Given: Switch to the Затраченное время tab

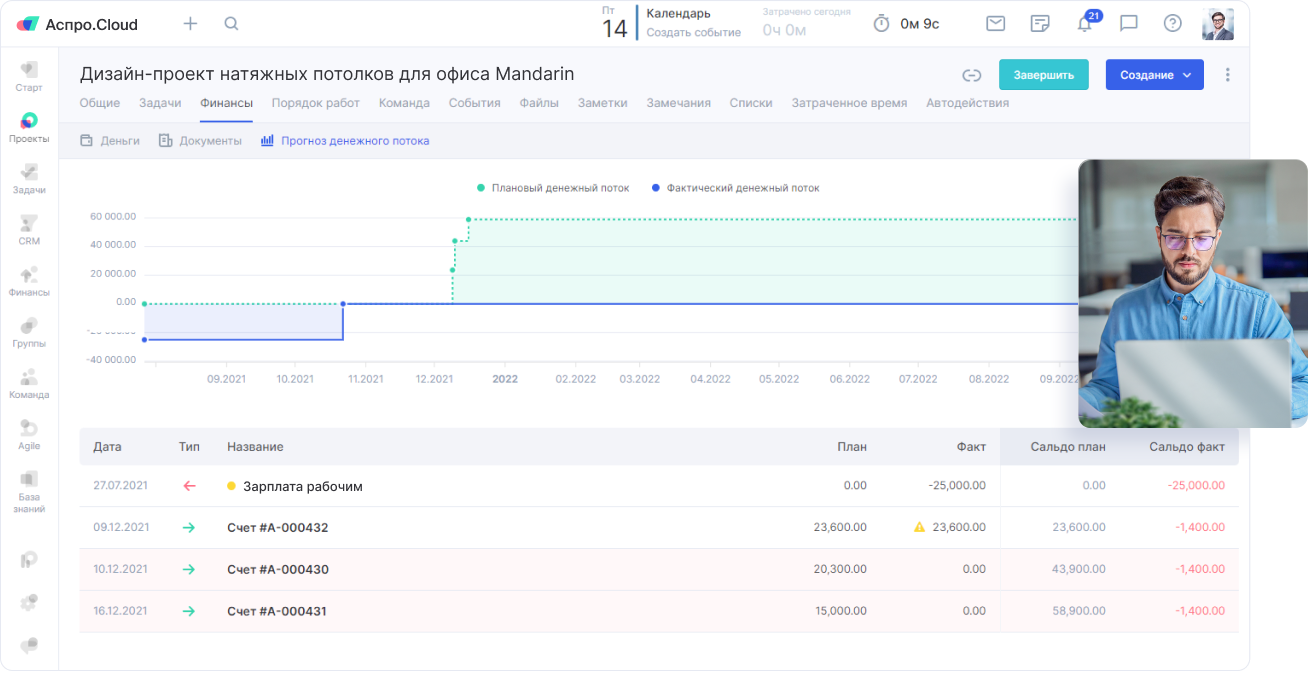Looking at the screenshot, I should pos(849,103).
